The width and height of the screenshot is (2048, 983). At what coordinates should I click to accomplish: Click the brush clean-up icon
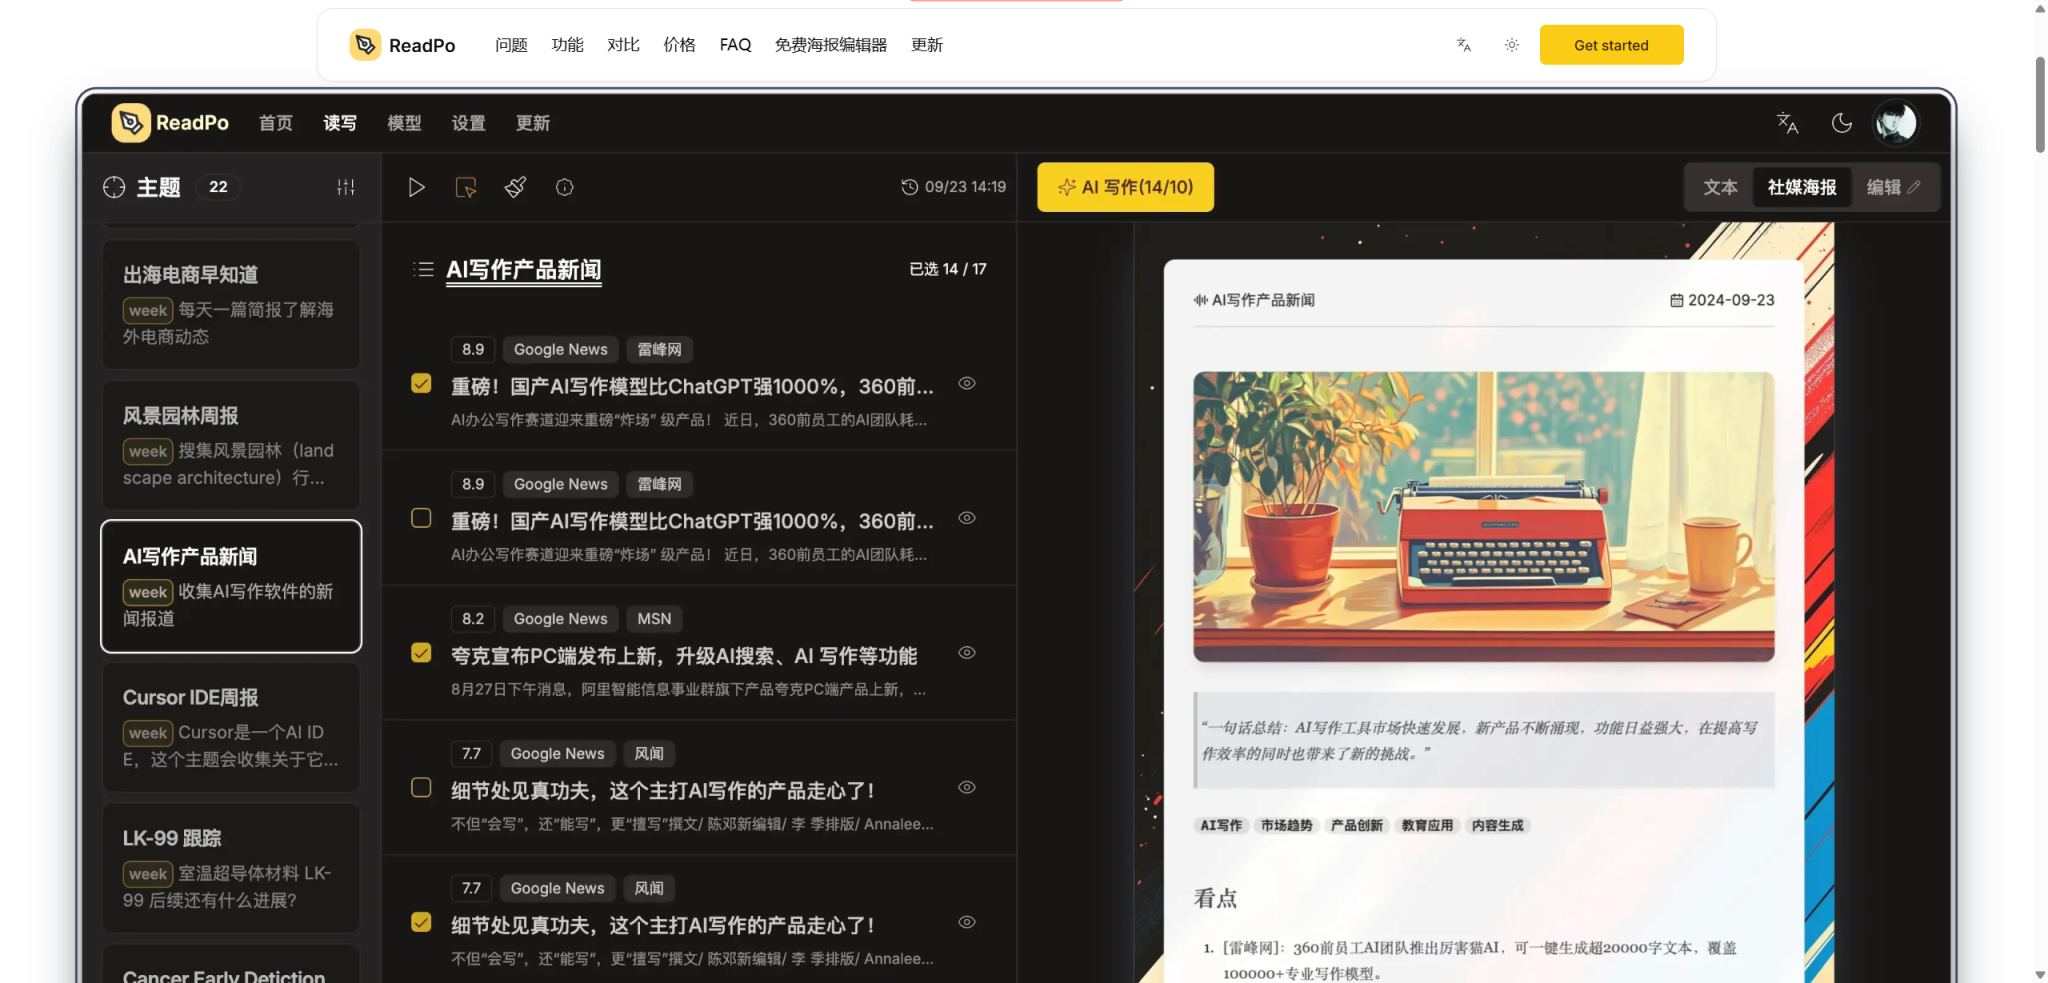pos(516,187)
